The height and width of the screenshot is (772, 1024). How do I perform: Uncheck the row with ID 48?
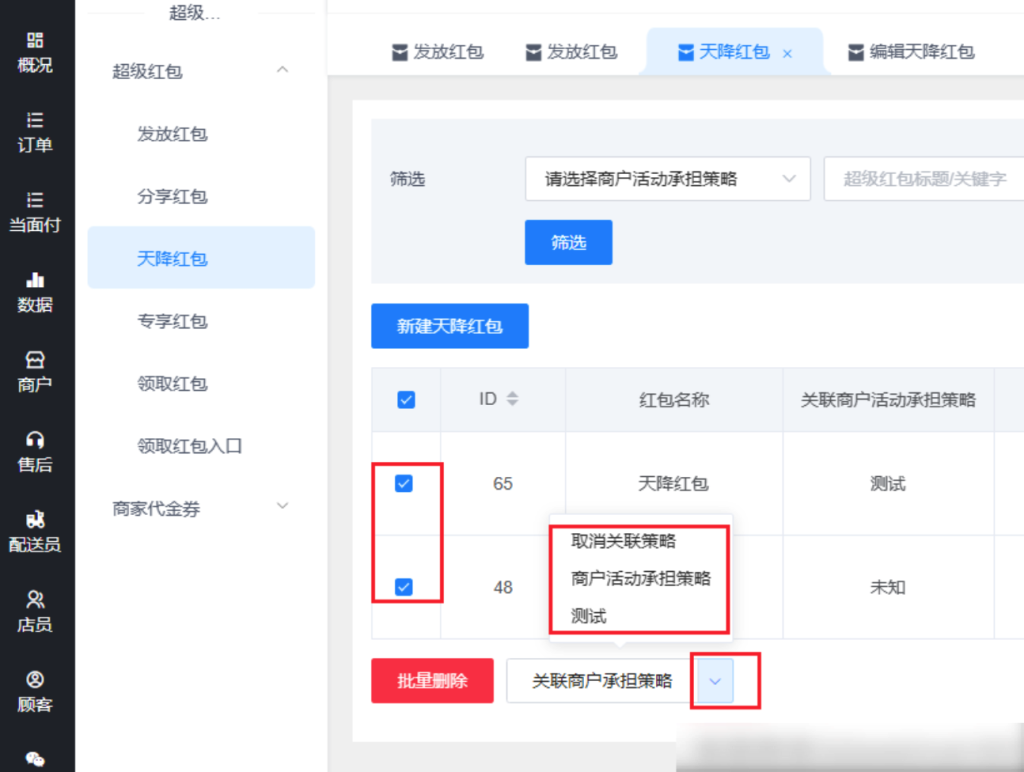tap(404, 587)
